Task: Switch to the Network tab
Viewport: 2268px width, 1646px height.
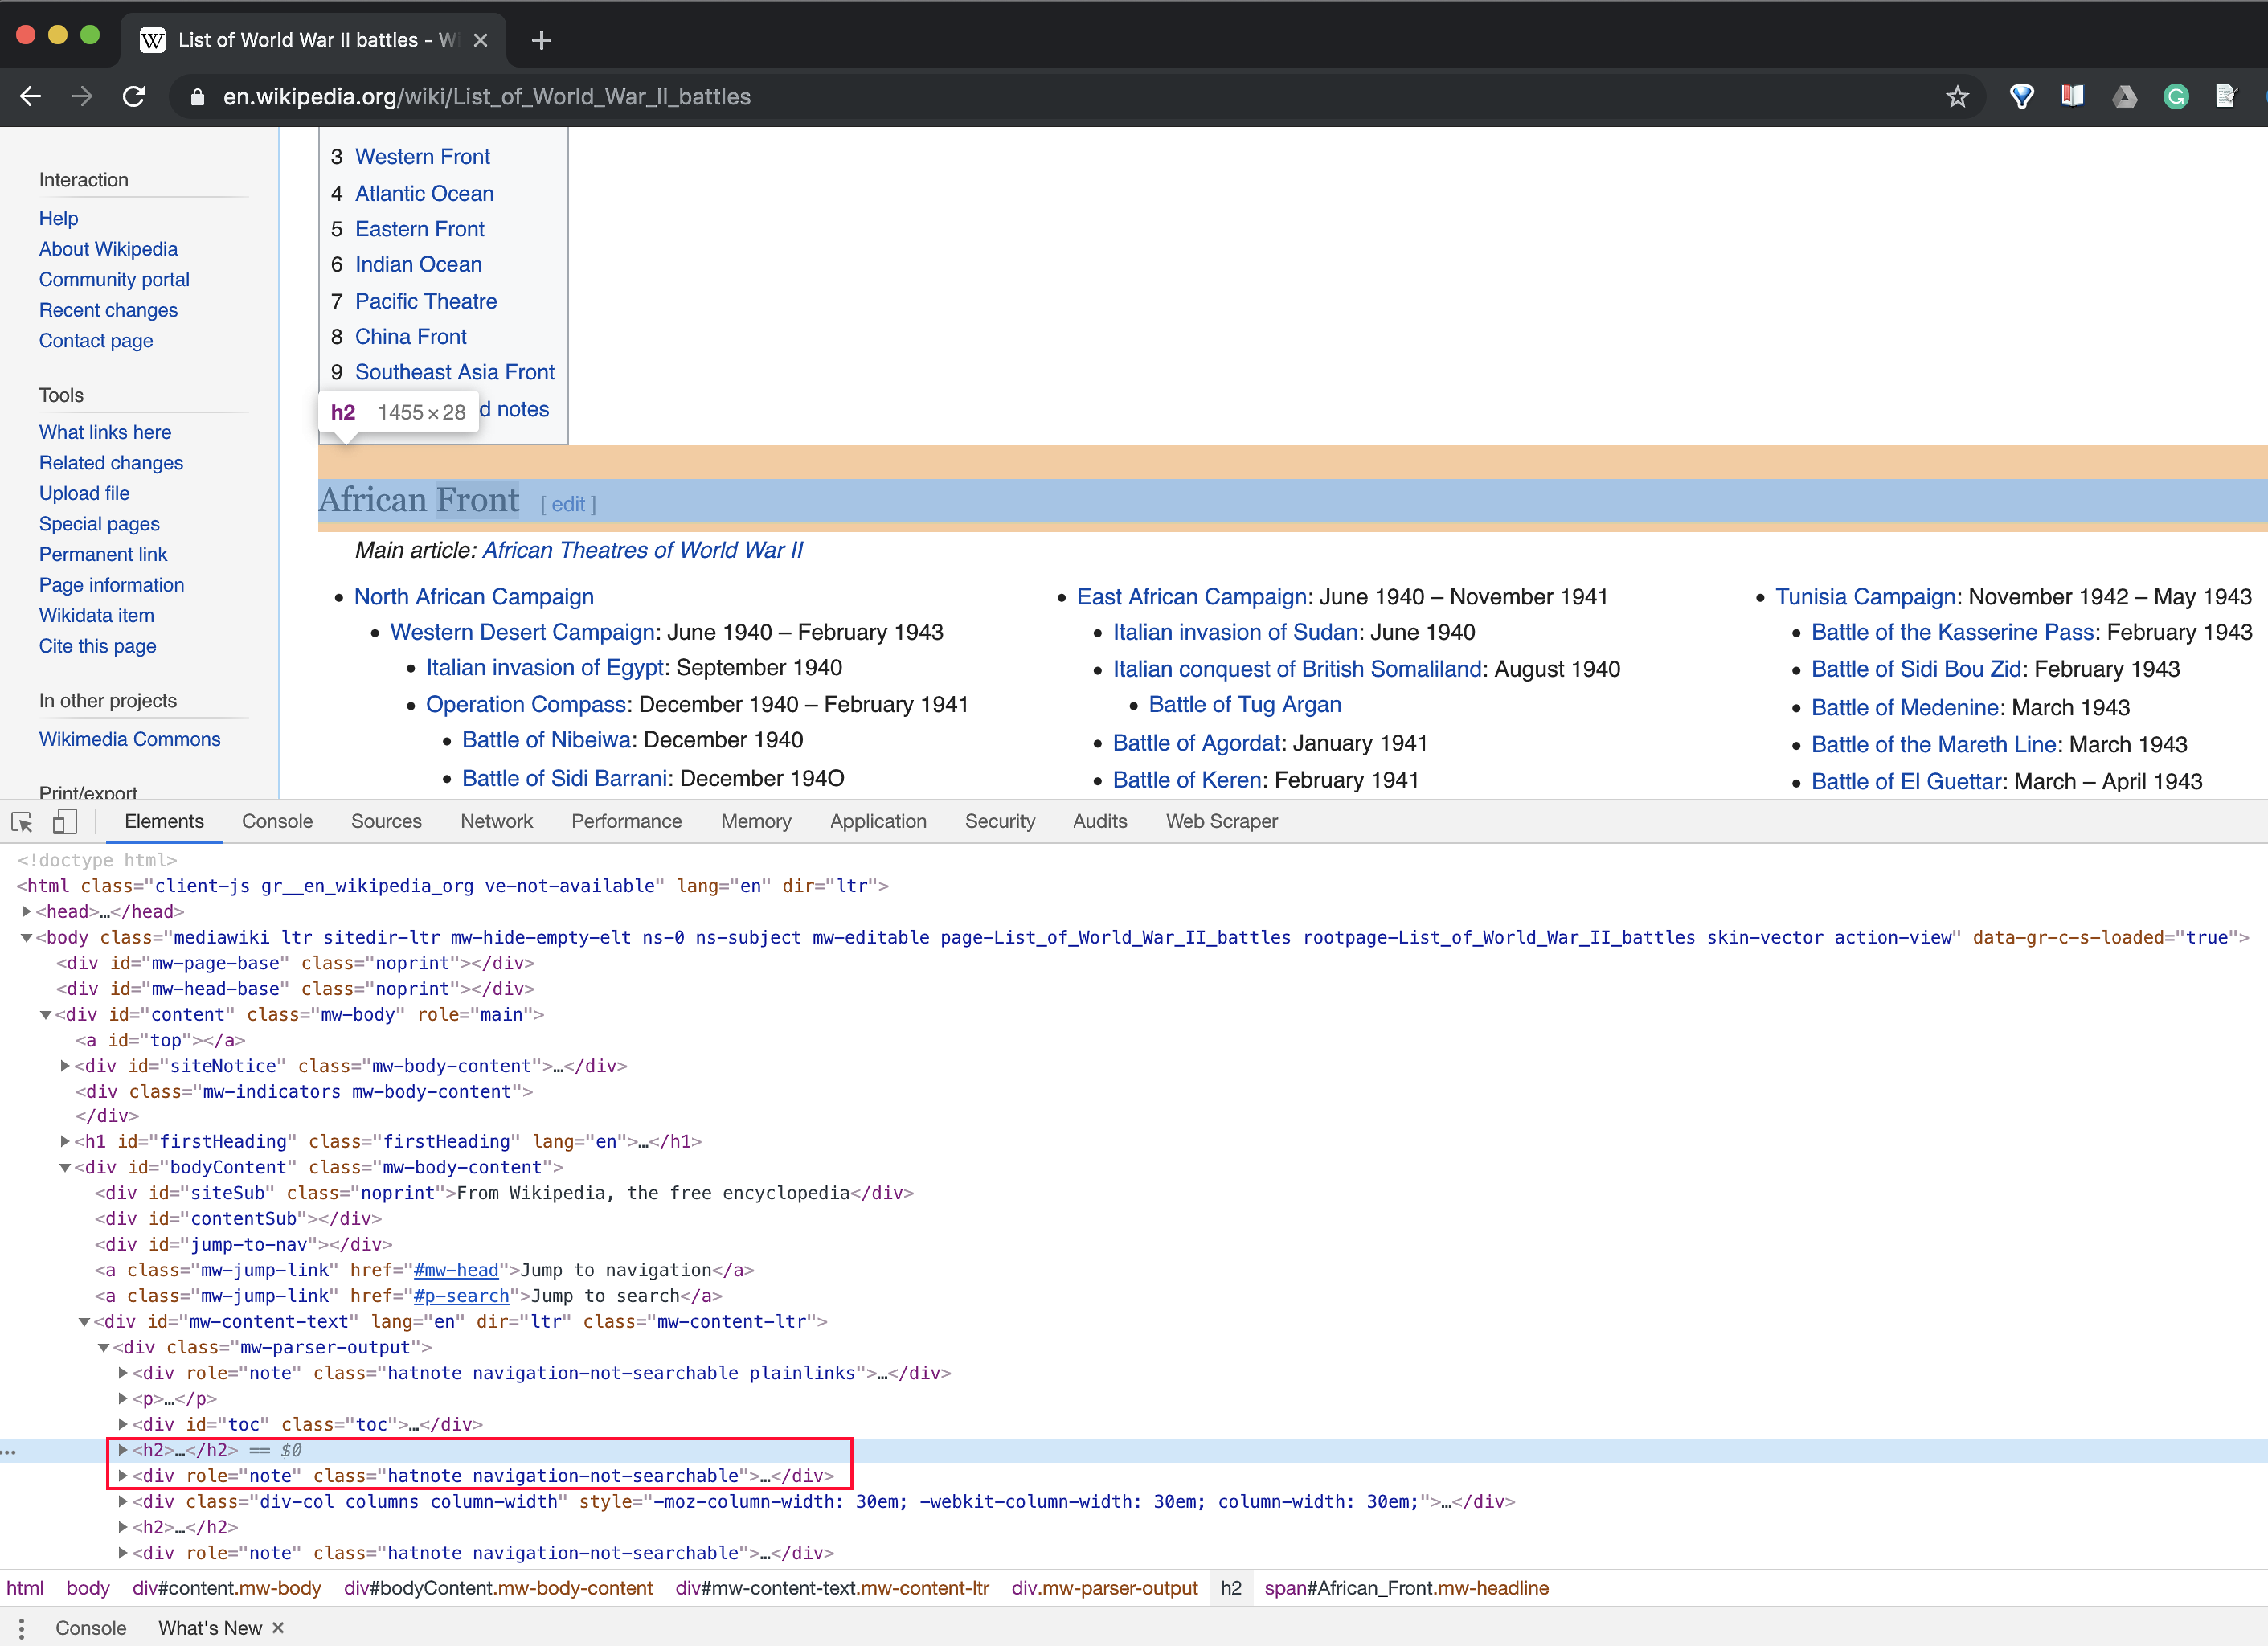Action: (496, 822)
